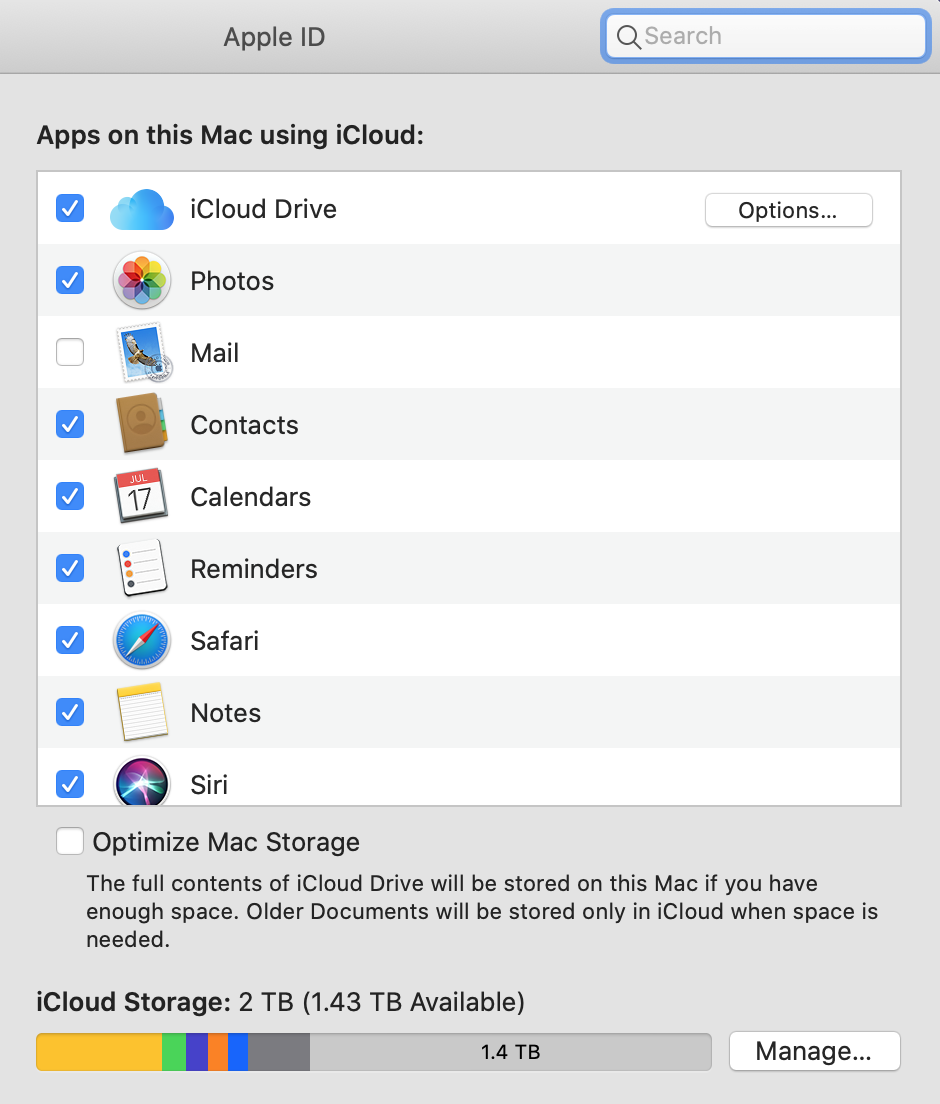Click the Apple ID window title
This screenshot has width=940, height=1104.
275,37
